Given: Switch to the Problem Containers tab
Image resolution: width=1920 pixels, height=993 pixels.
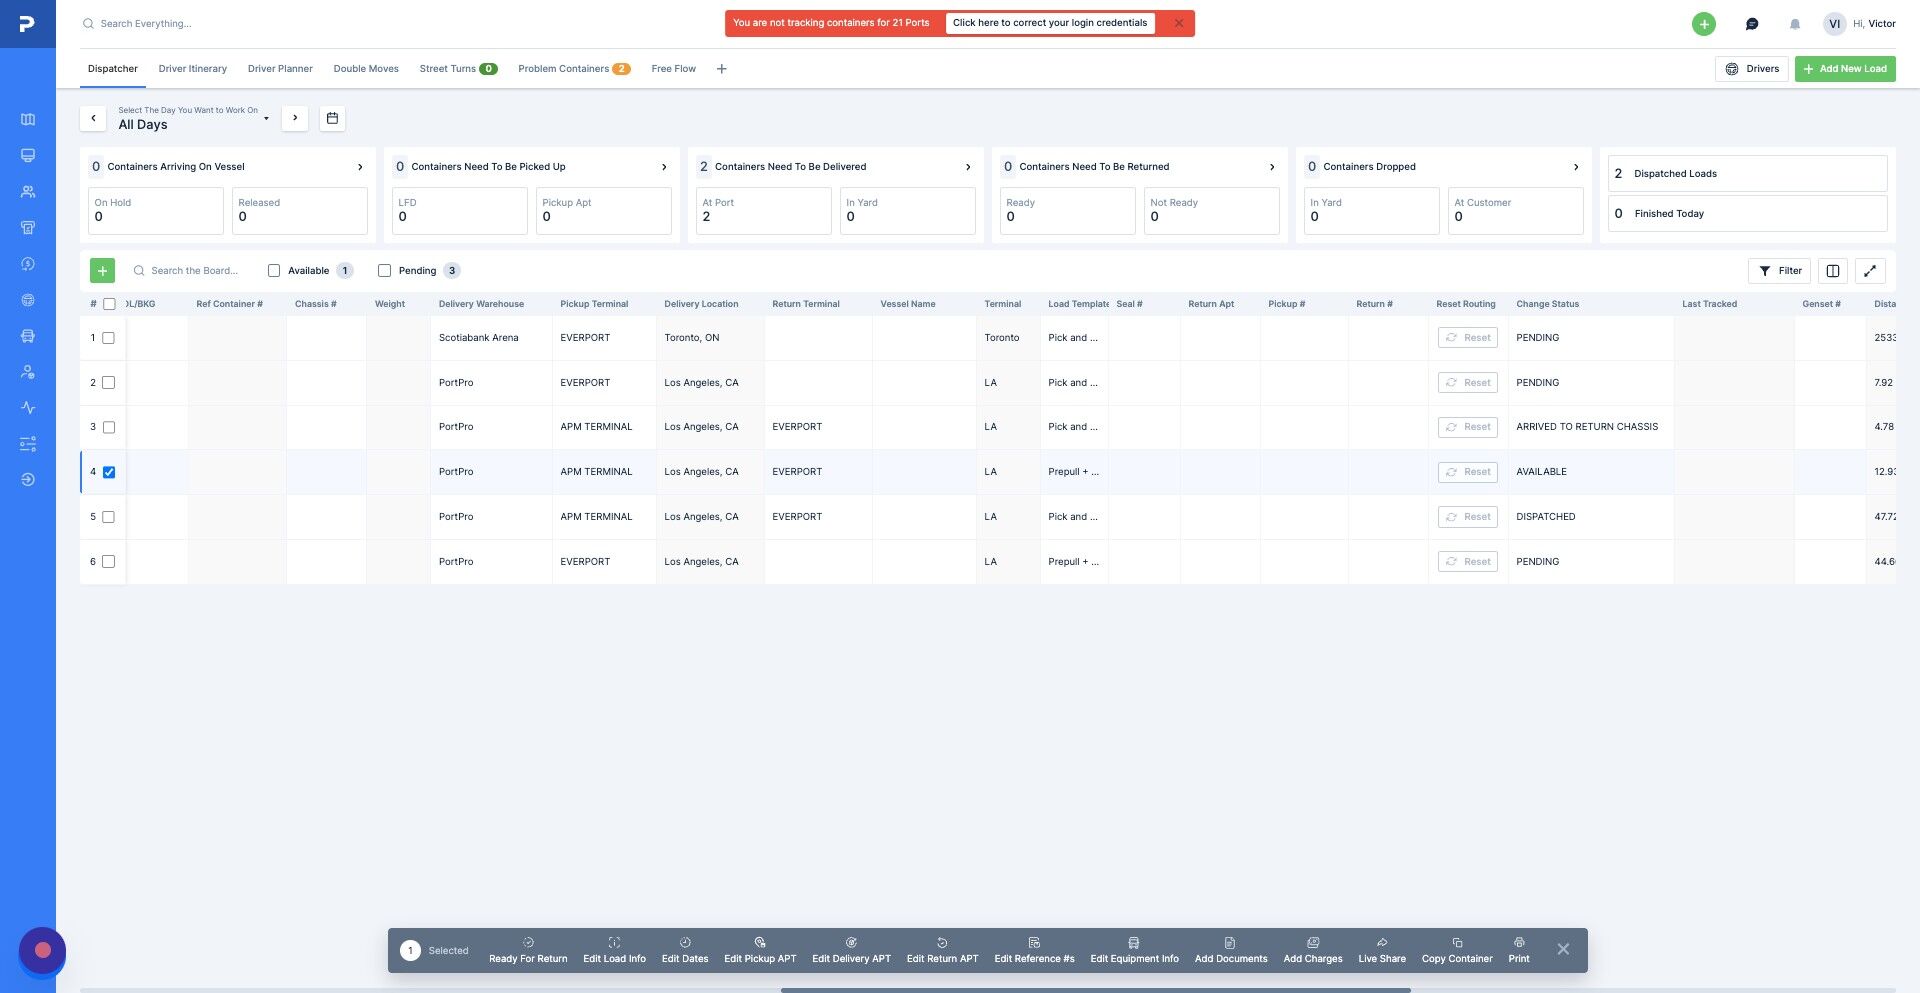Looking at the screenshot, I should pos(574,69).
